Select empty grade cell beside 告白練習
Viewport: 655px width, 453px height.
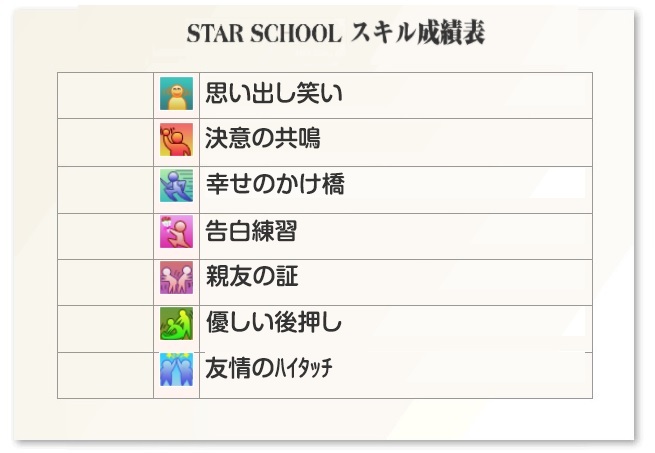point(106,237)
